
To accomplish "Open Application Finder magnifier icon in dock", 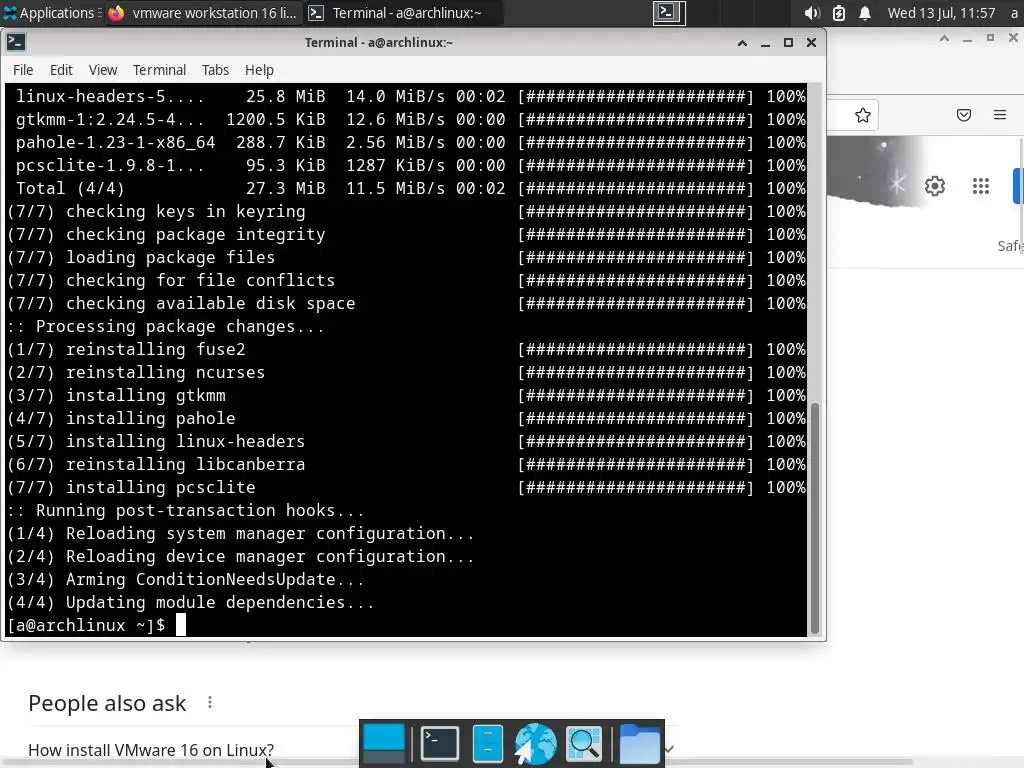I will [584, 744].
